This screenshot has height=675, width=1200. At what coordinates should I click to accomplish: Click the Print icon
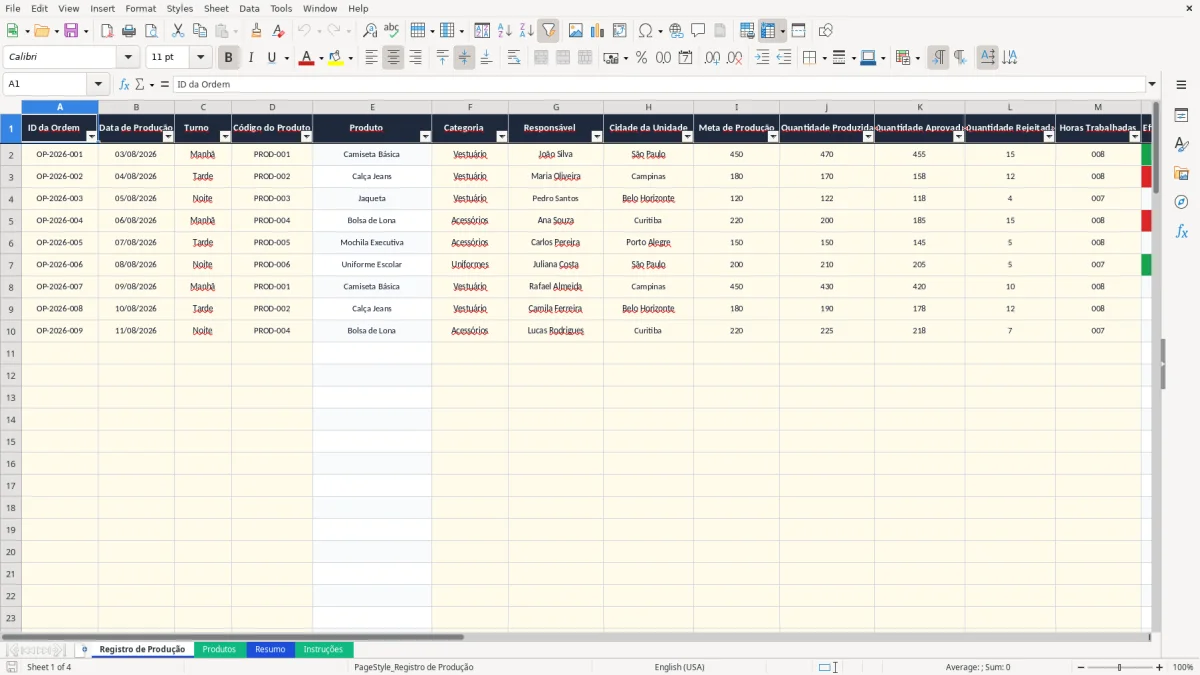pos(129,31)
